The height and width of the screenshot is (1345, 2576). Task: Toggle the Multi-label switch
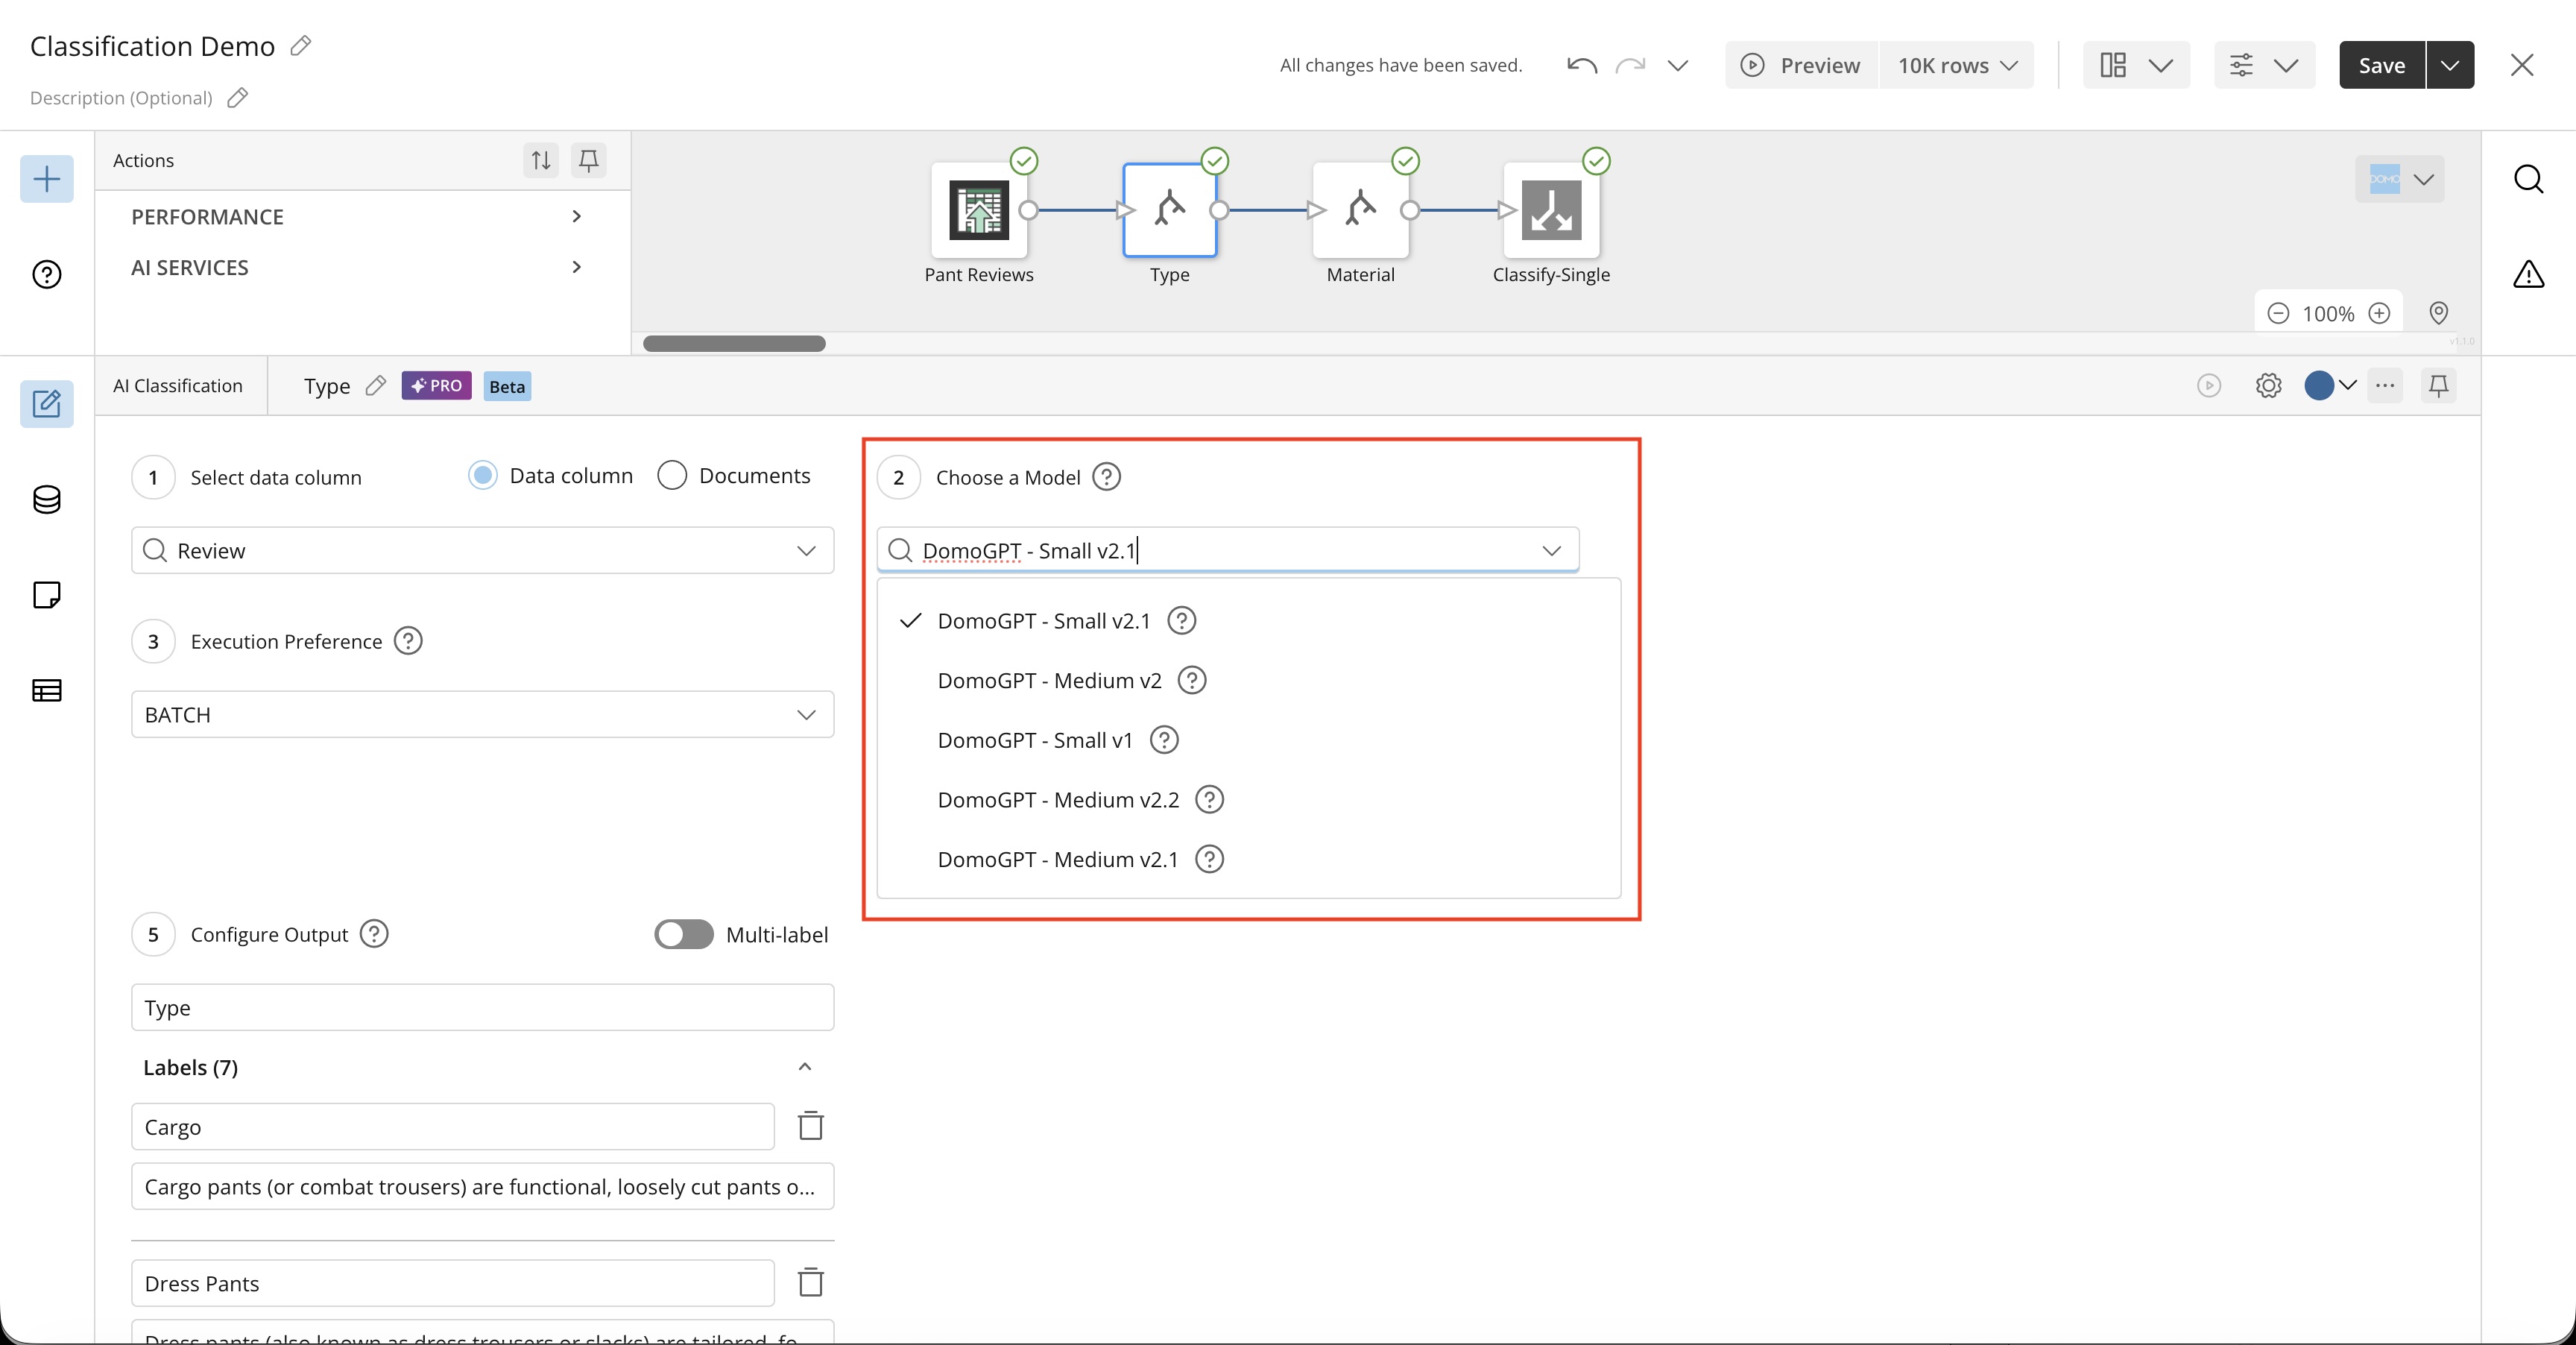(684, 934)
